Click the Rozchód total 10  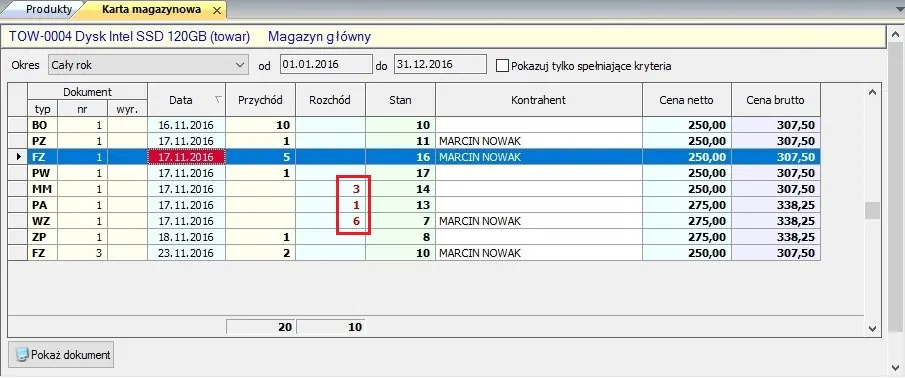pyautogui.click(x=331, y=327)
